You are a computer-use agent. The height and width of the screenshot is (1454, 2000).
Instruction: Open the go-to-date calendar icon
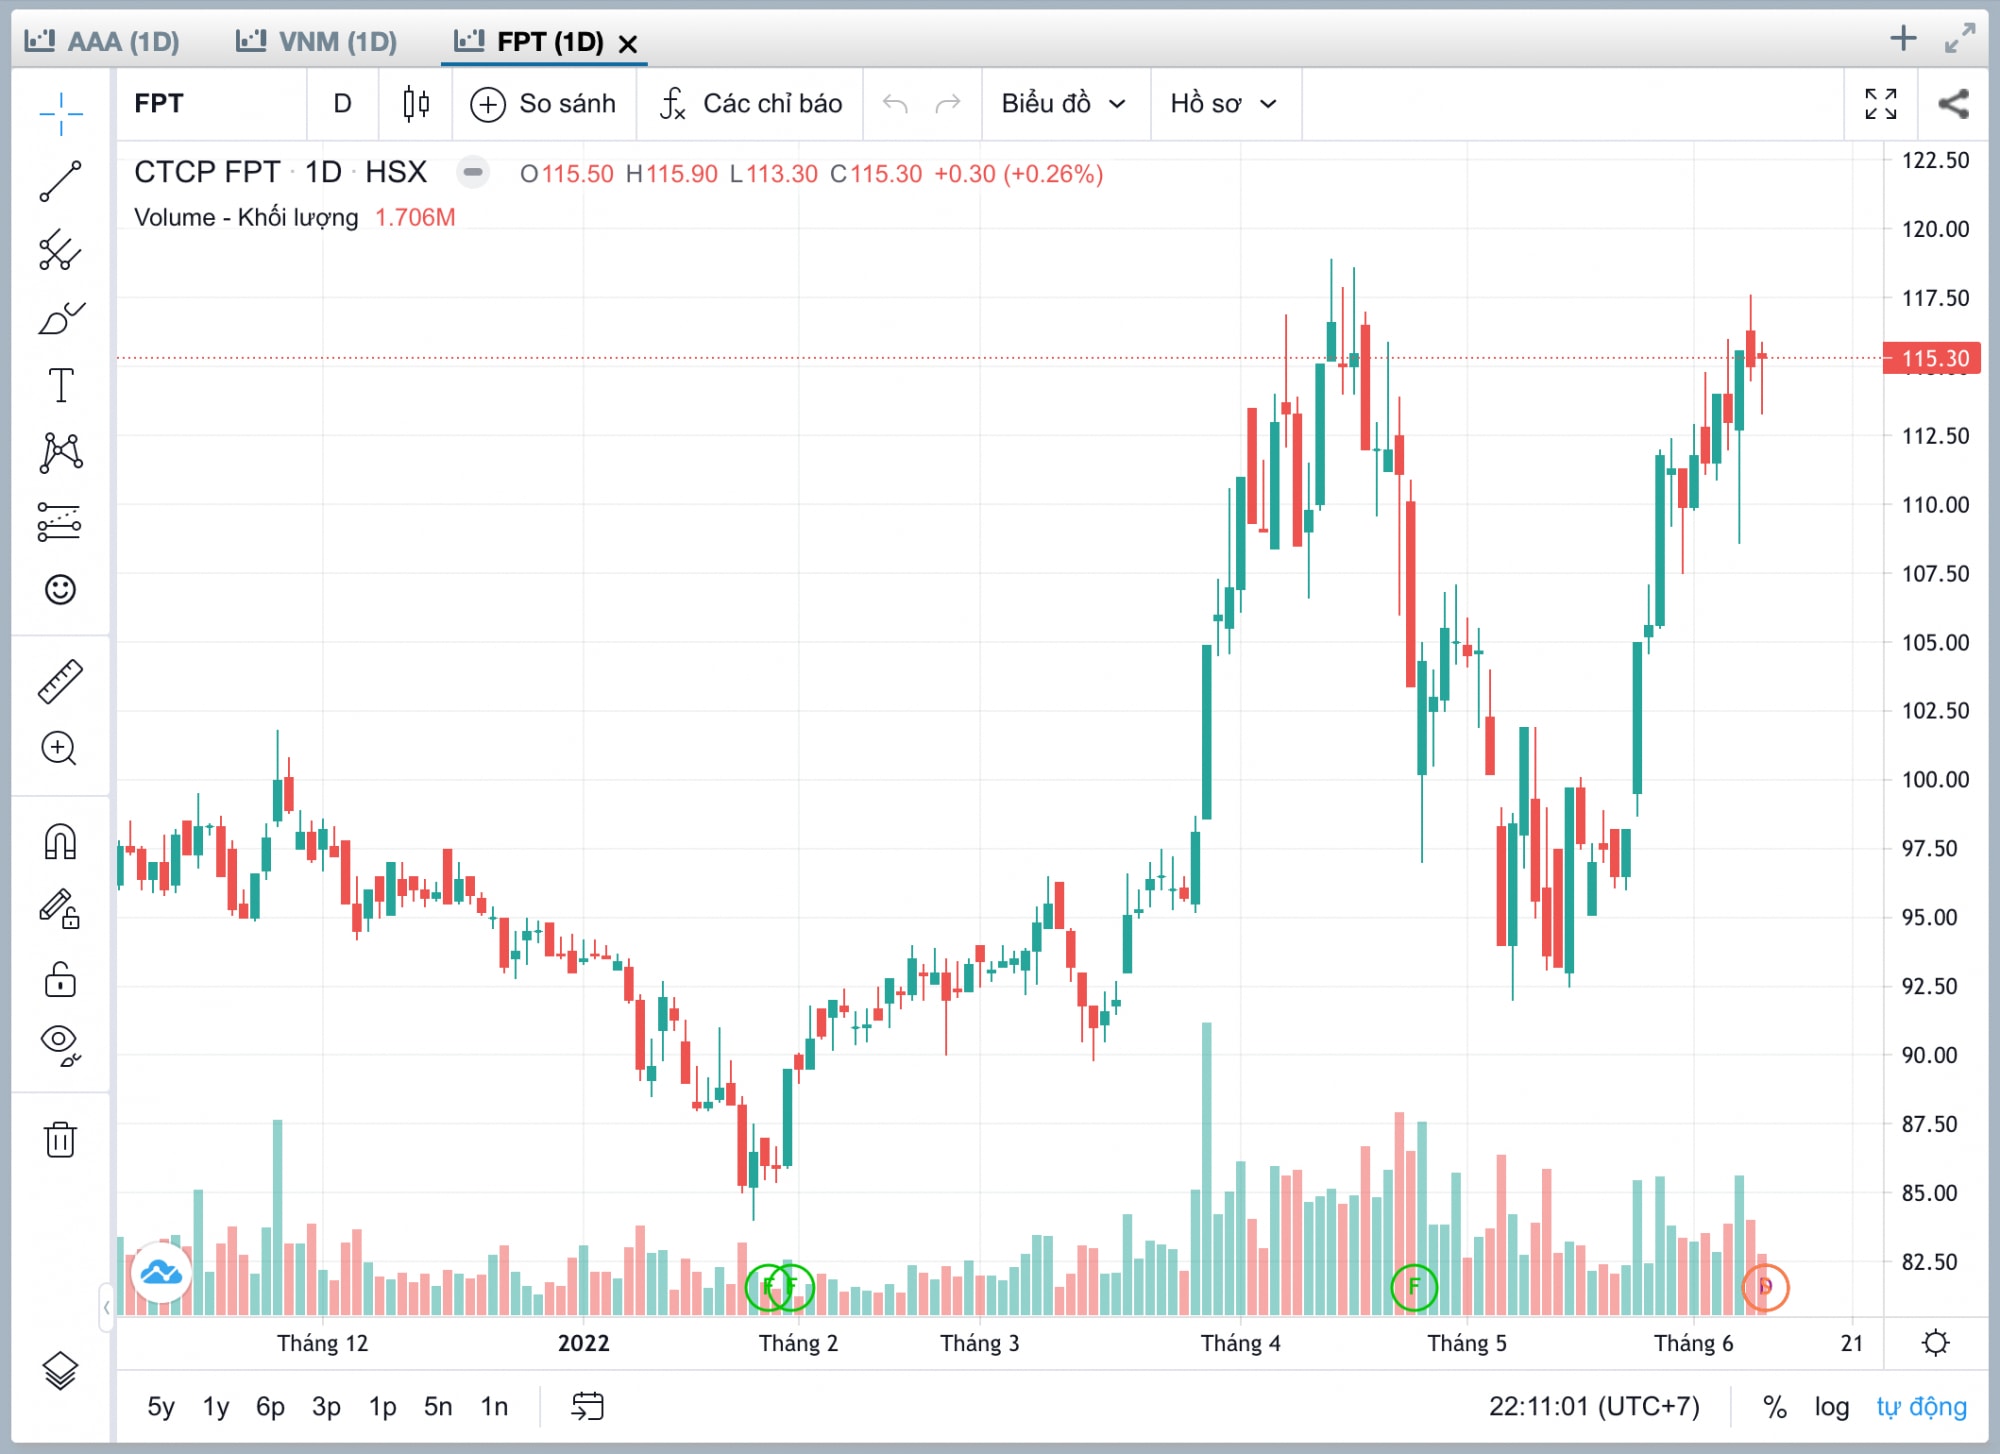587,1406
